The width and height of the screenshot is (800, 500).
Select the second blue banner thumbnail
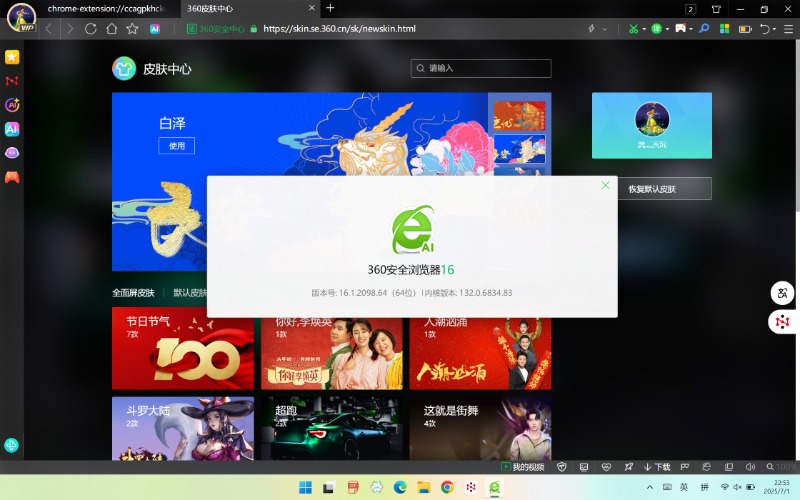pyautogui.click(x=519, y=148)
